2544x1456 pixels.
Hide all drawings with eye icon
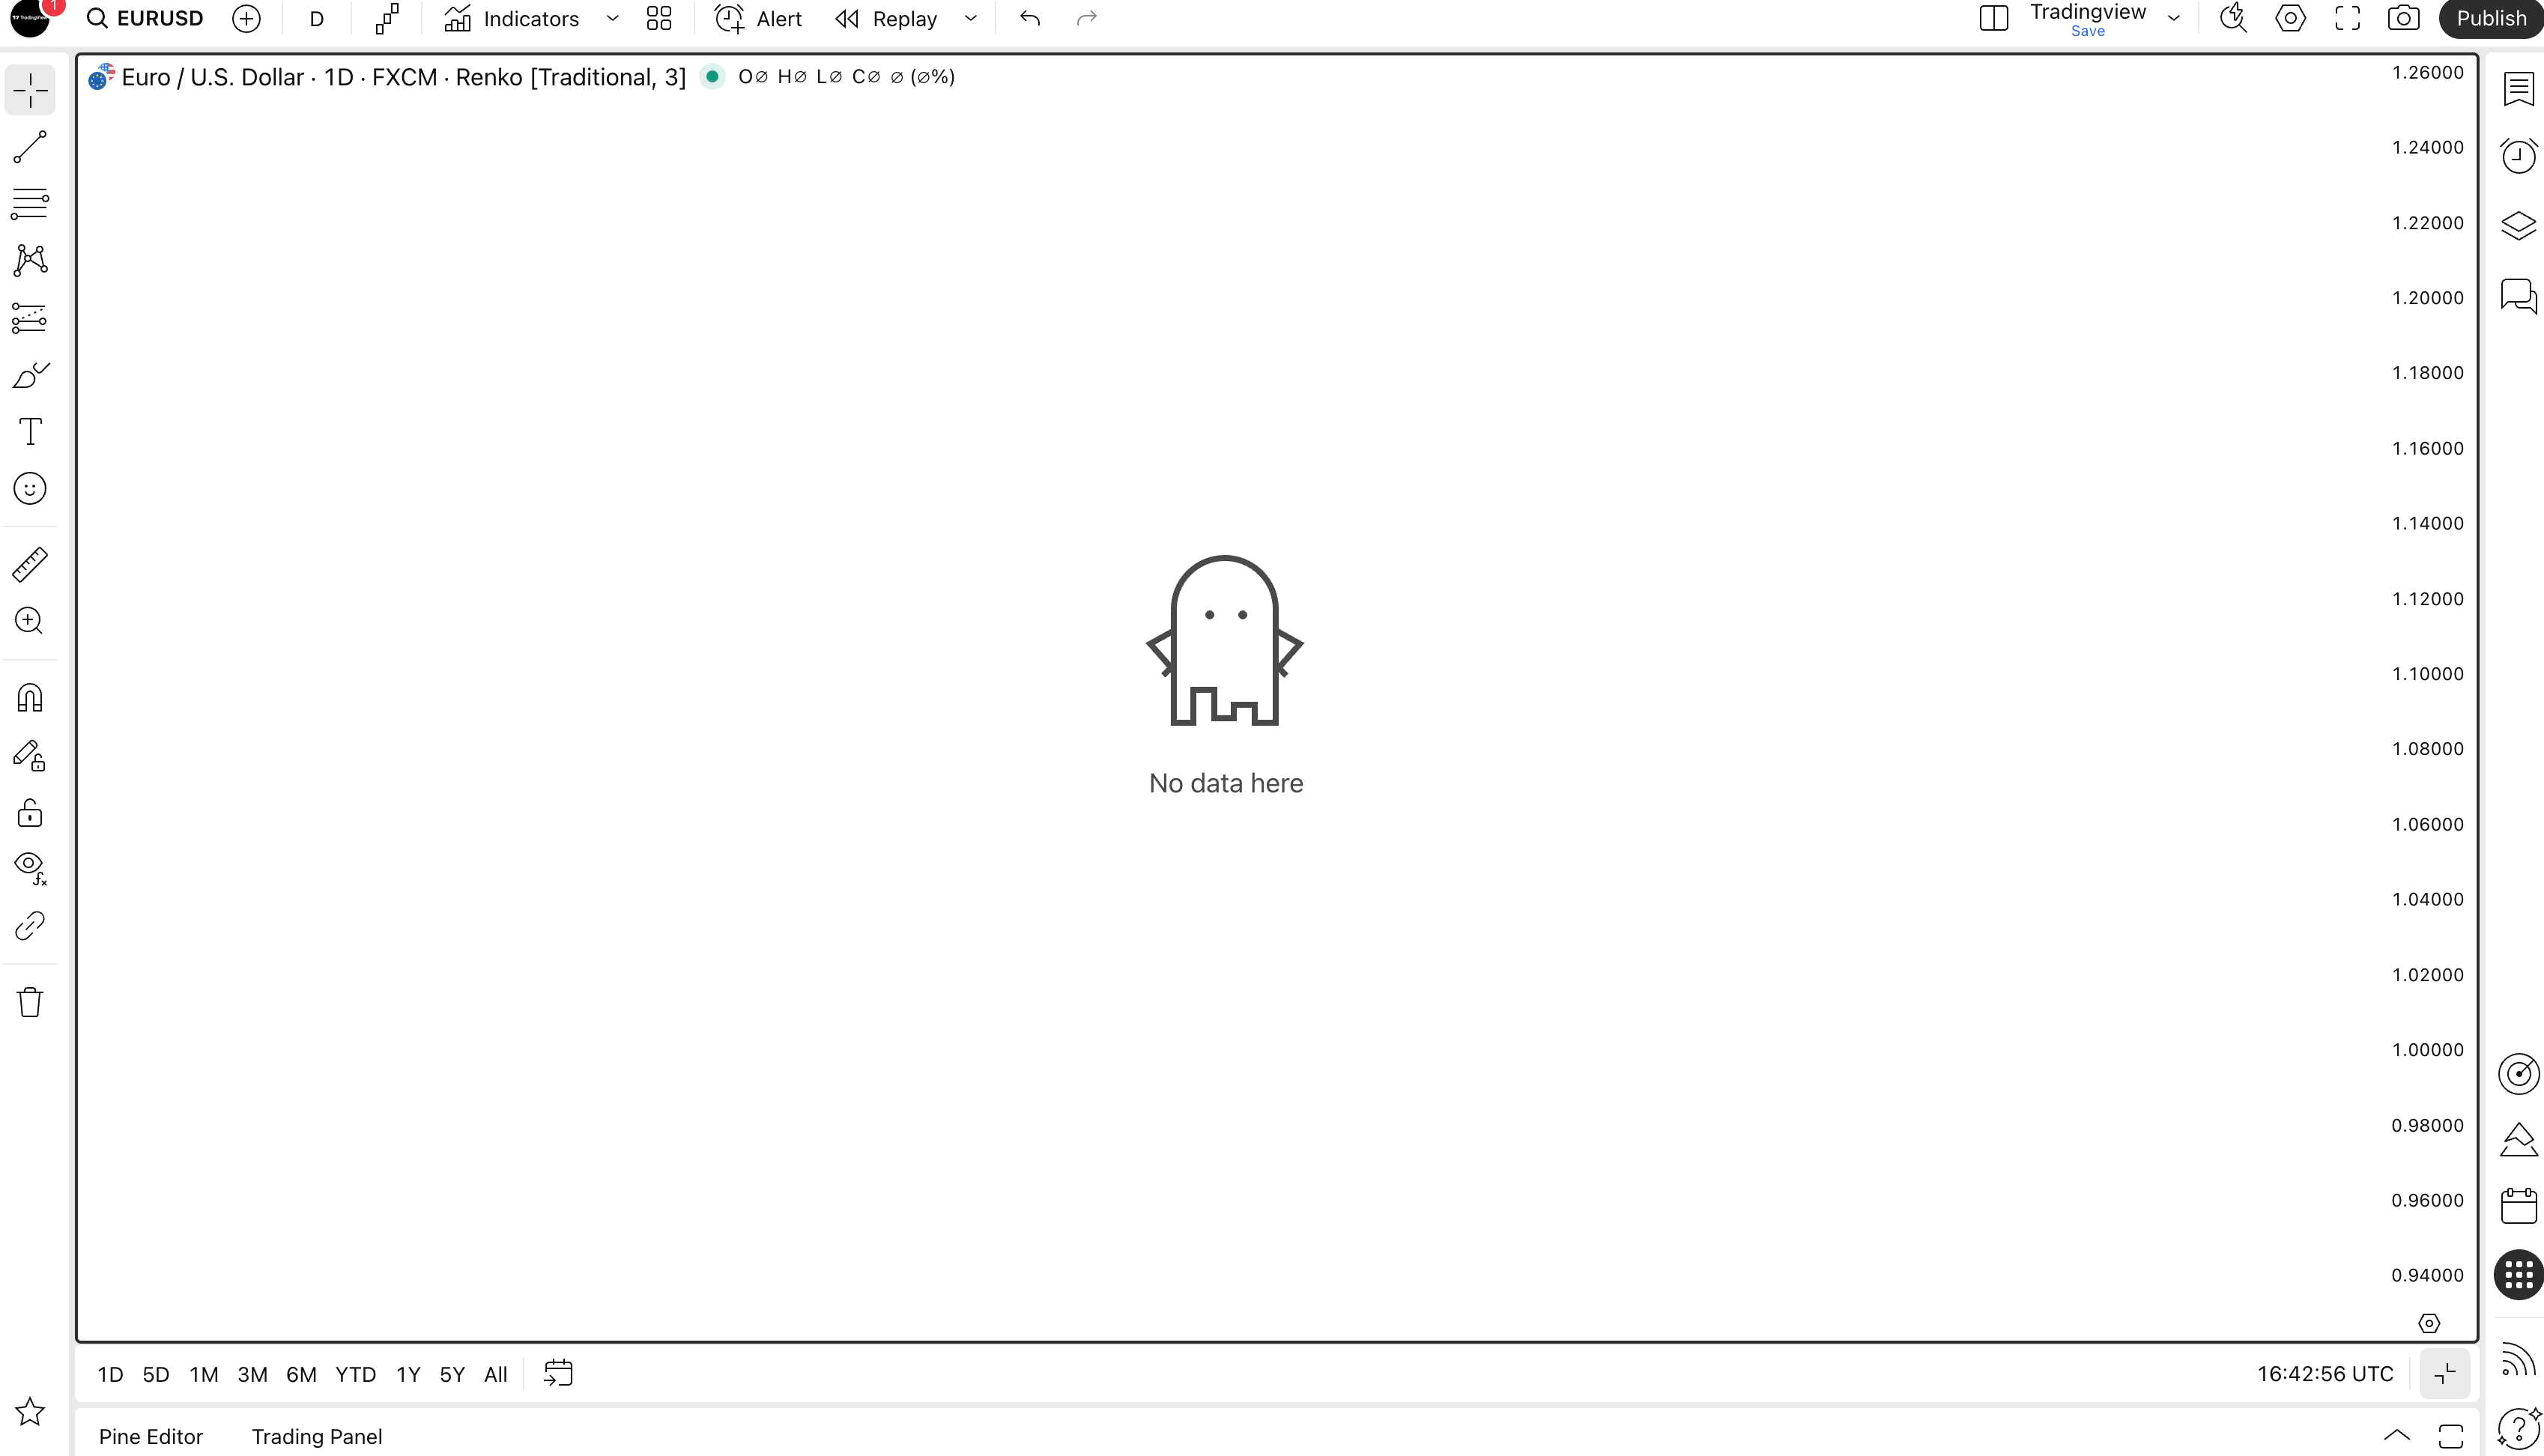(30, 867)
